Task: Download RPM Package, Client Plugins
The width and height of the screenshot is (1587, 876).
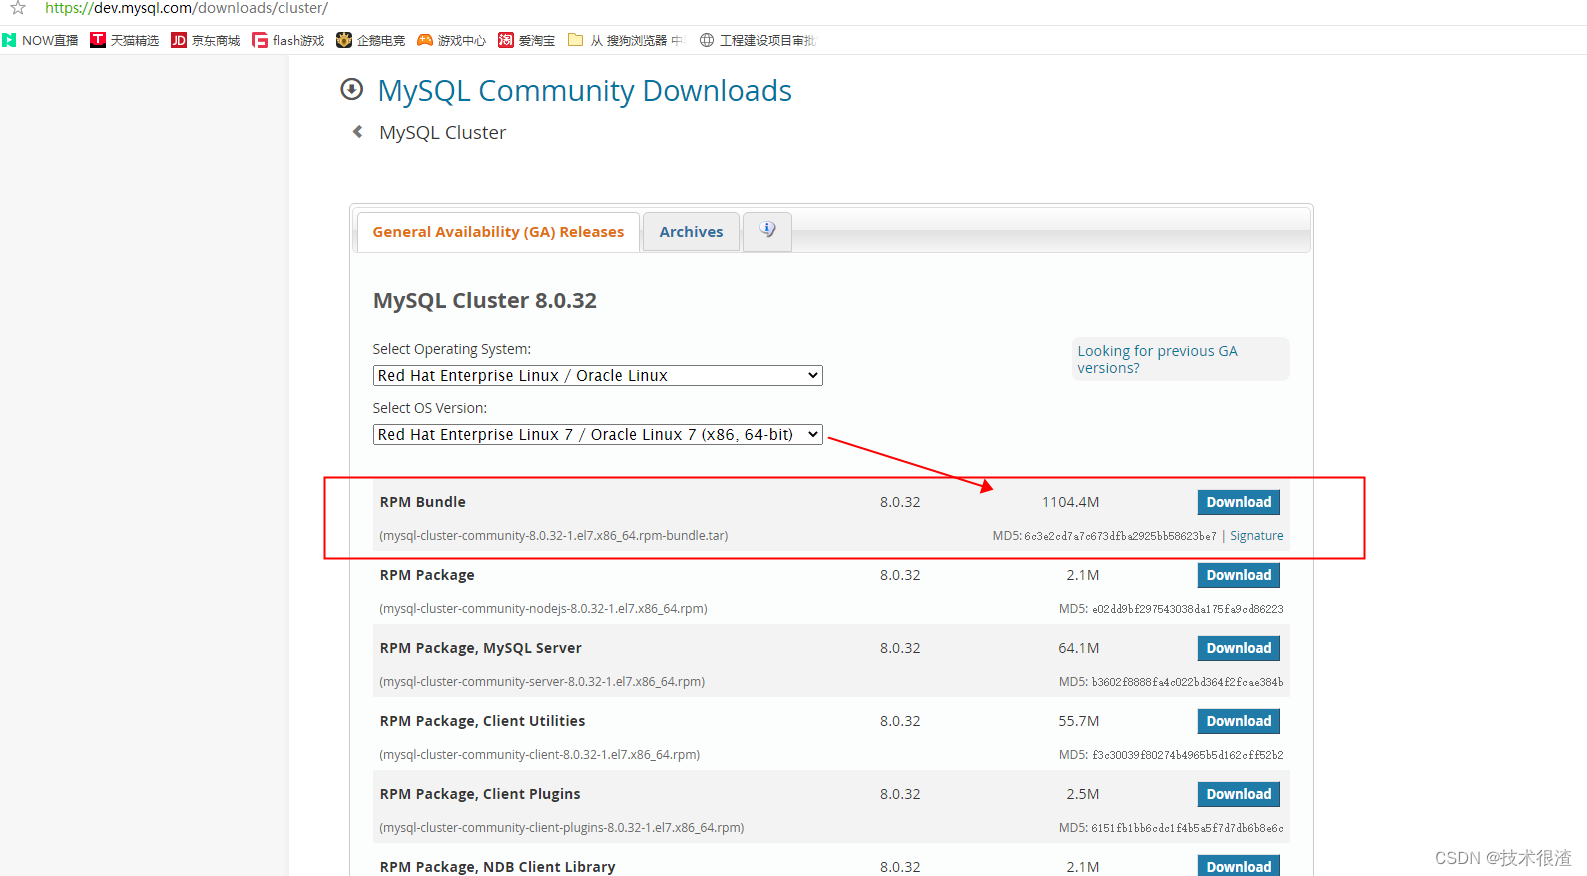Action: tap(1238, 794)
